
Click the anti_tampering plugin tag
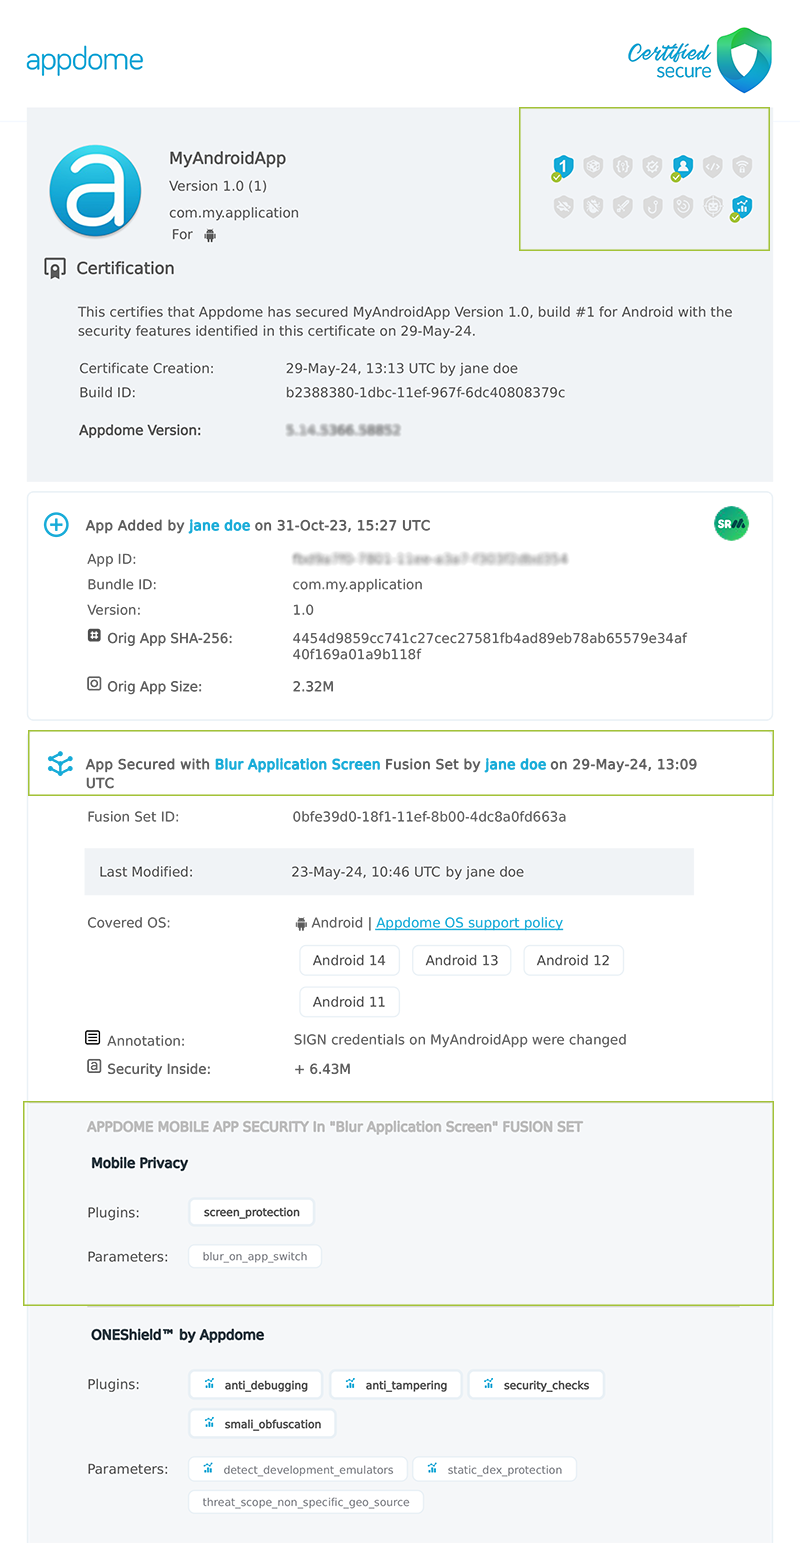point(396,1385)
